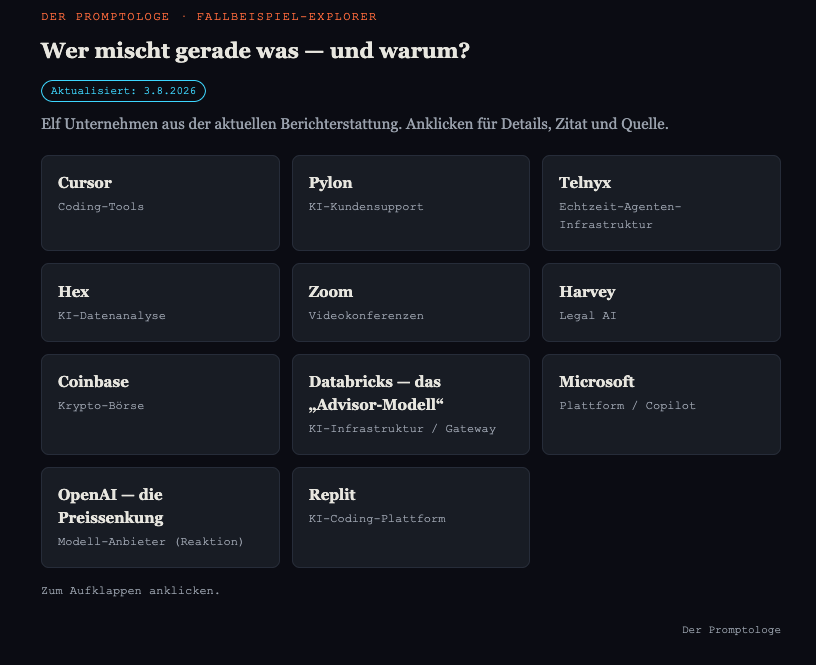Image resolution: width=816 pixels, height=665 pixels.
Task: Expand the Microsoft Plattform / Copilot card
Action: [x=661, y=404]
